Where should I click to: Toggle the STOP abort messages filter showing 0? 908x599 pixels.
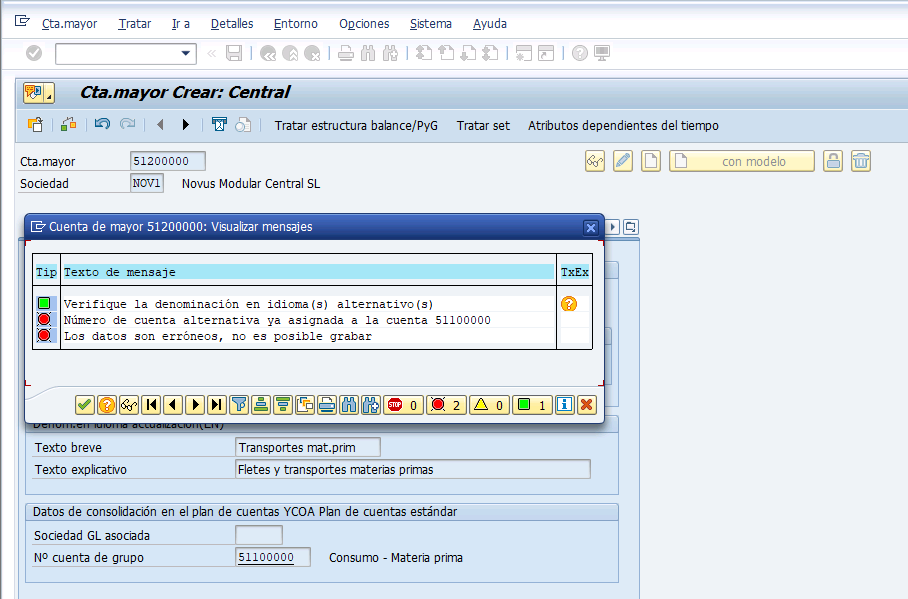pyautogui.click(x=403, y=405)
